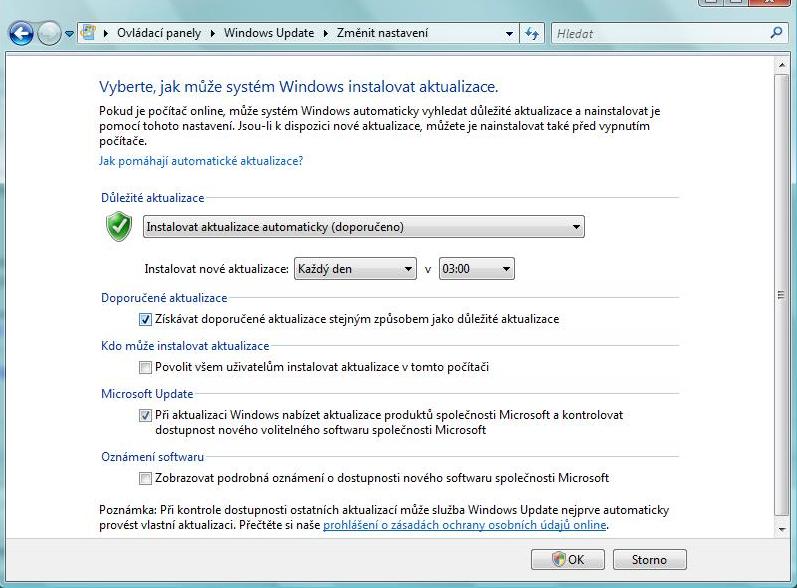Go to 'Ovládací panely' breadcrumb
The image size is (797, 588).
[x=158, y=33]
